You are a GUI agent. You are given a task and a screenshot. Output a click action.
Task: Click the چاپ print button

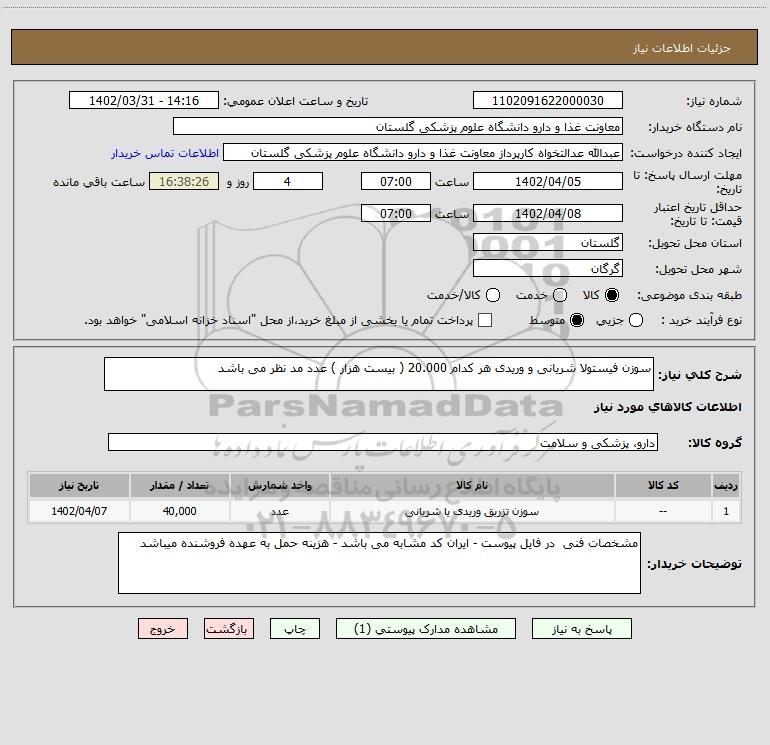coord(295,629)
